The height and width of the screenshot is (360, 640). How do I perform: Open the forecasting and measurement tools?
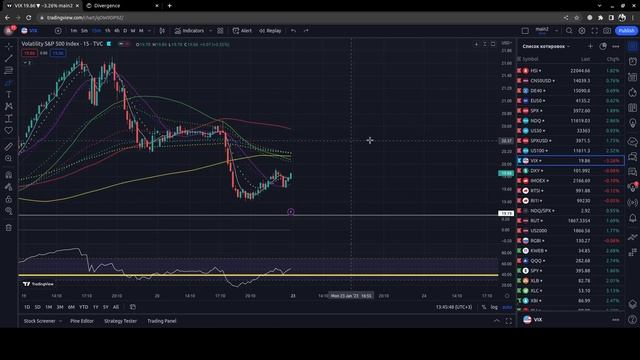[x=9, y=118]
